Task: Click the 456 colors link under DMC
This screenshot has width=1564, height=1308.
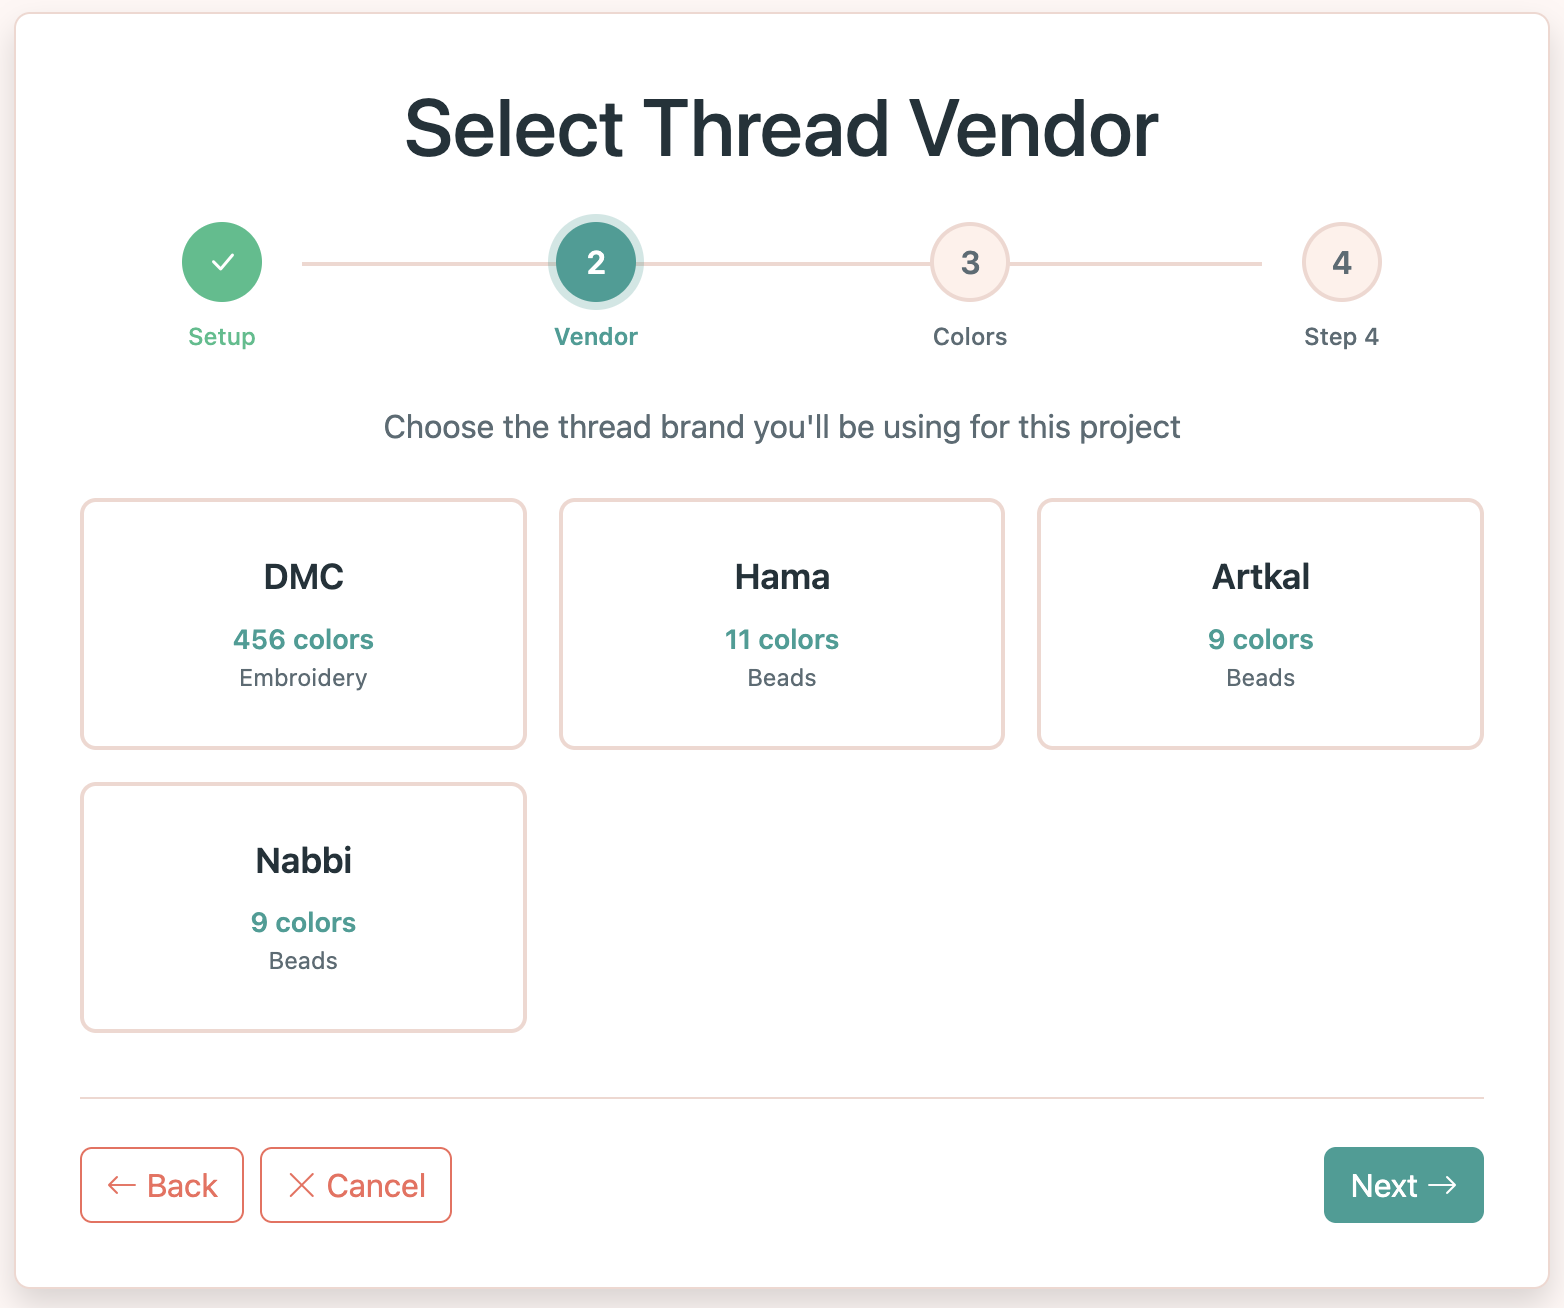Action: 303,639
